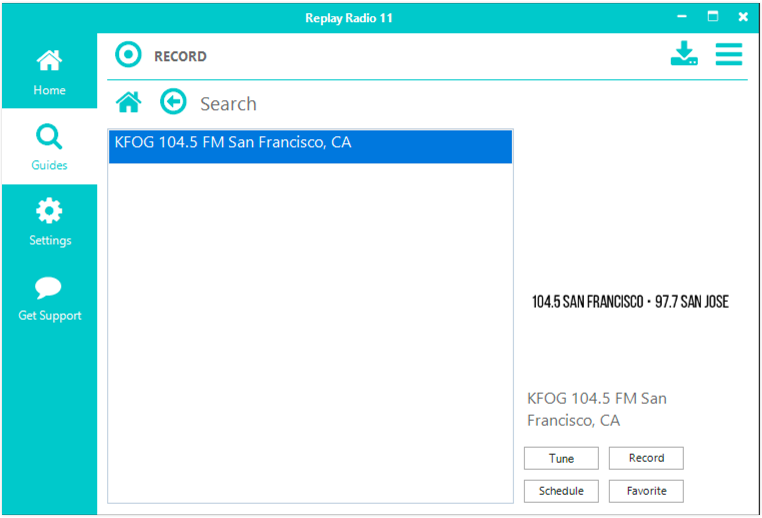Minimize the Replay Radio window
The height and width of the screenshot is (518, 762).
(682, 17)
